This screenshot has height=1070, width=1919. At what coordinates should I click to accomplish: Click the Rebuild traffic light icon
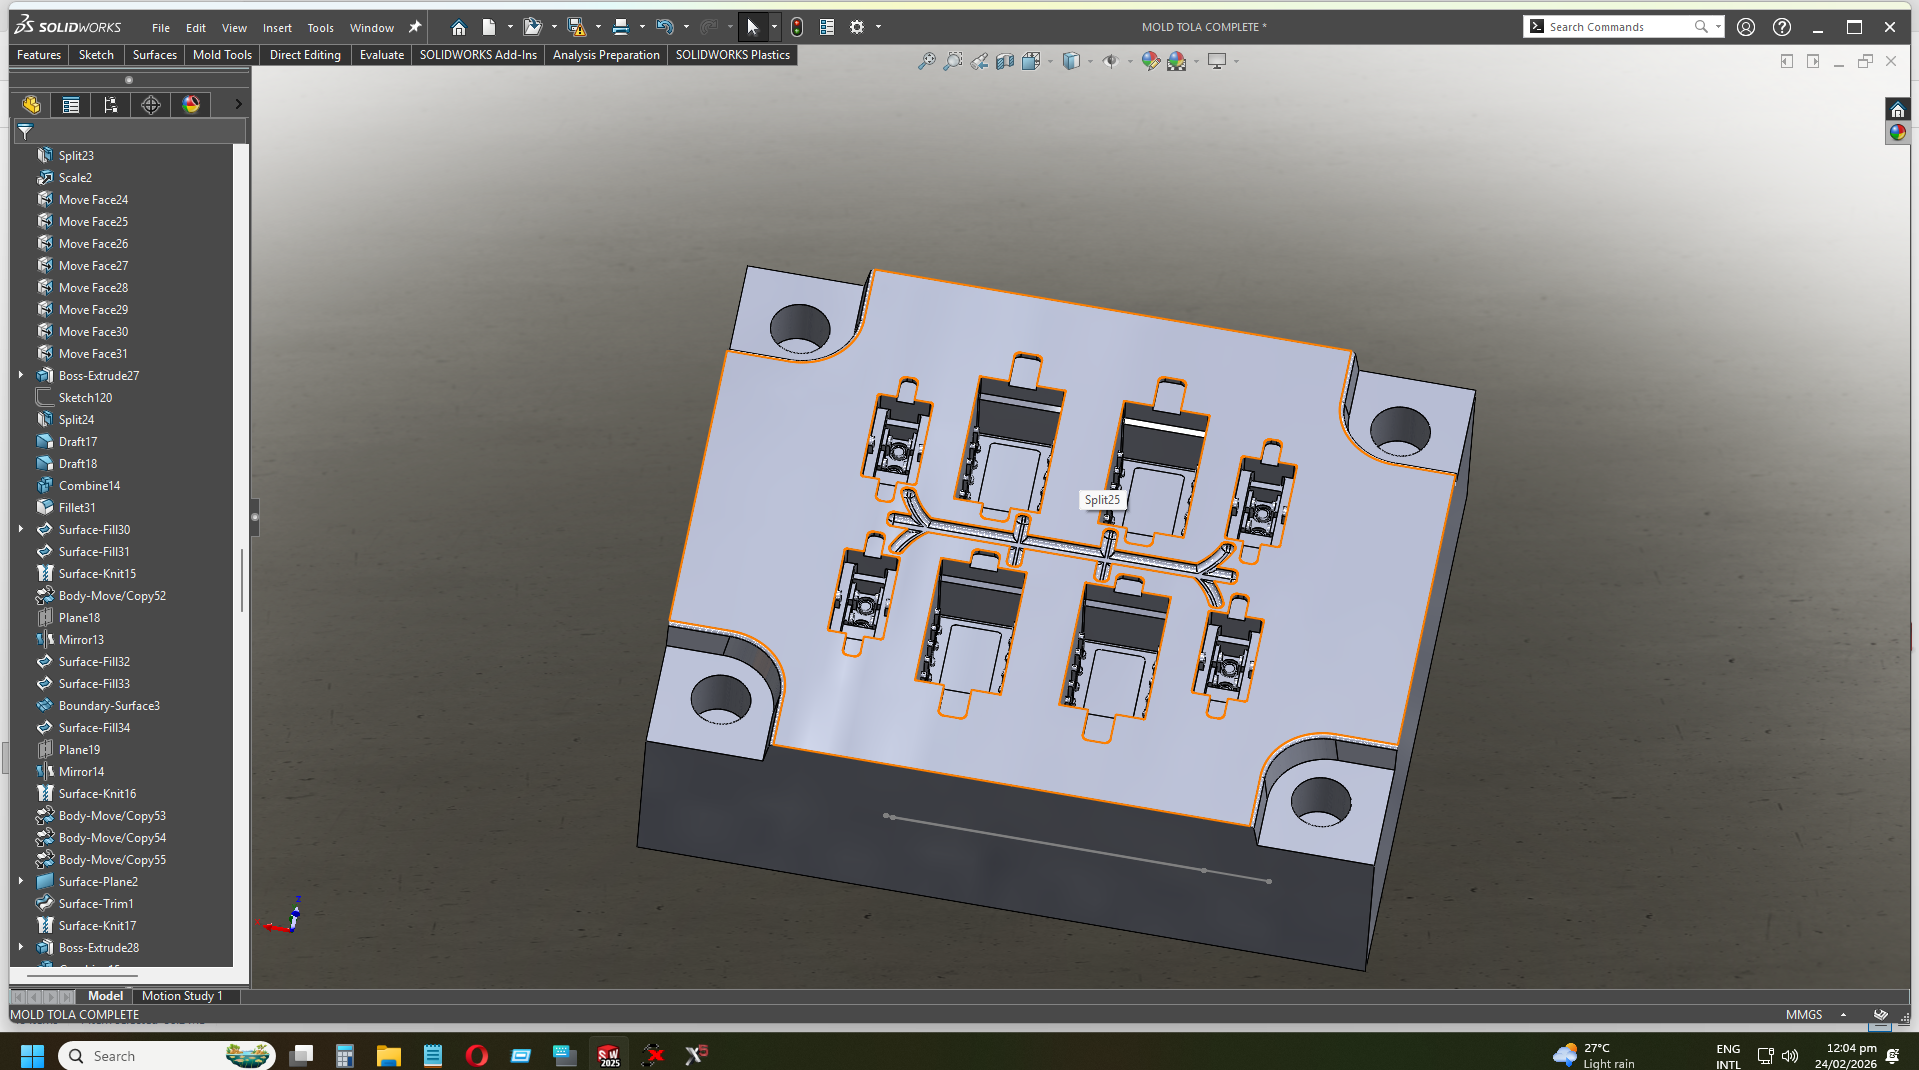coord(797,27)
